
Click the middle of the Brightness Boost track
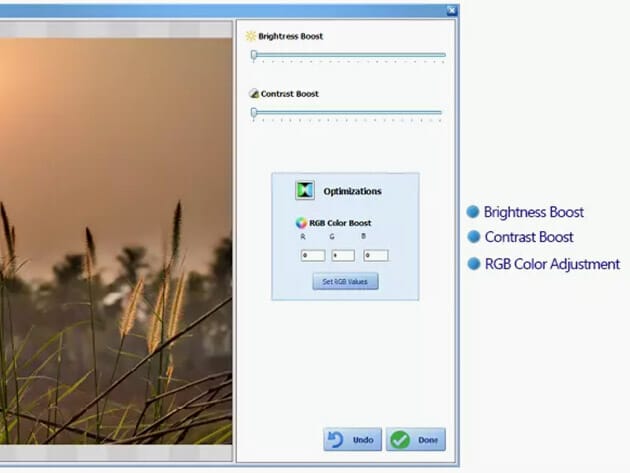pyautogui.click(x=348, y=56)
